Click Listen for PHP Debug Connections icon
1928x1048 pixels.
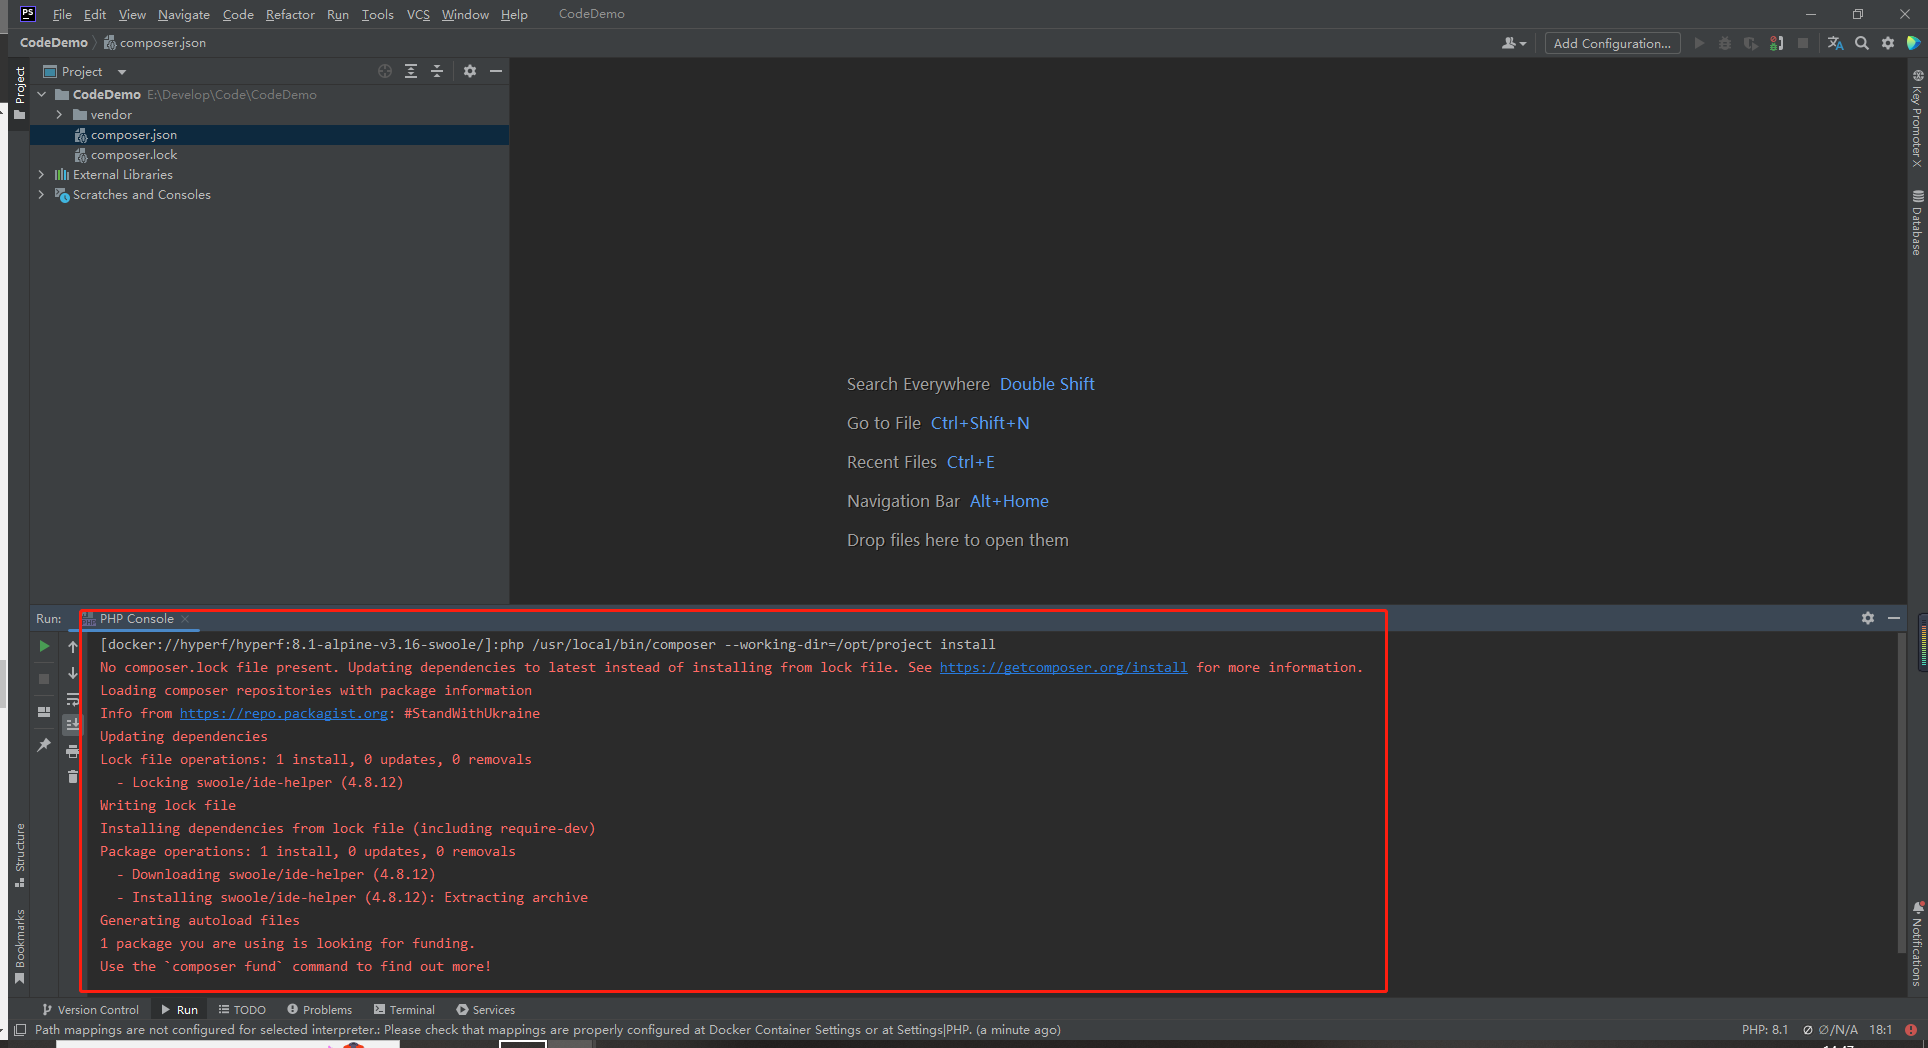pyautogui.click(x=1777, y=43)
